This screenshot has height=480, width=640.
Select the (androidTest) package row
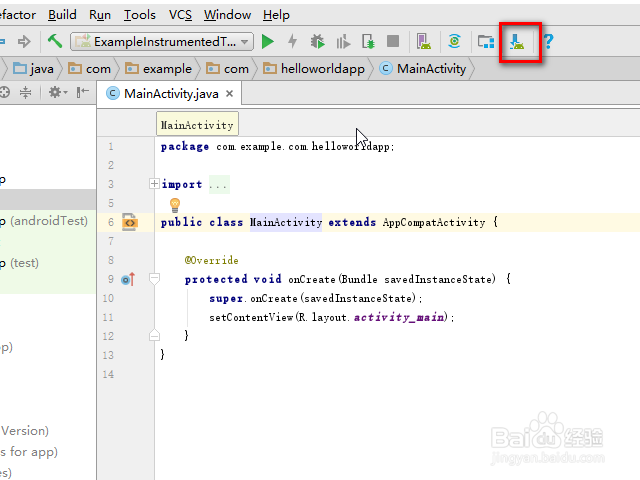click(48, 221)
